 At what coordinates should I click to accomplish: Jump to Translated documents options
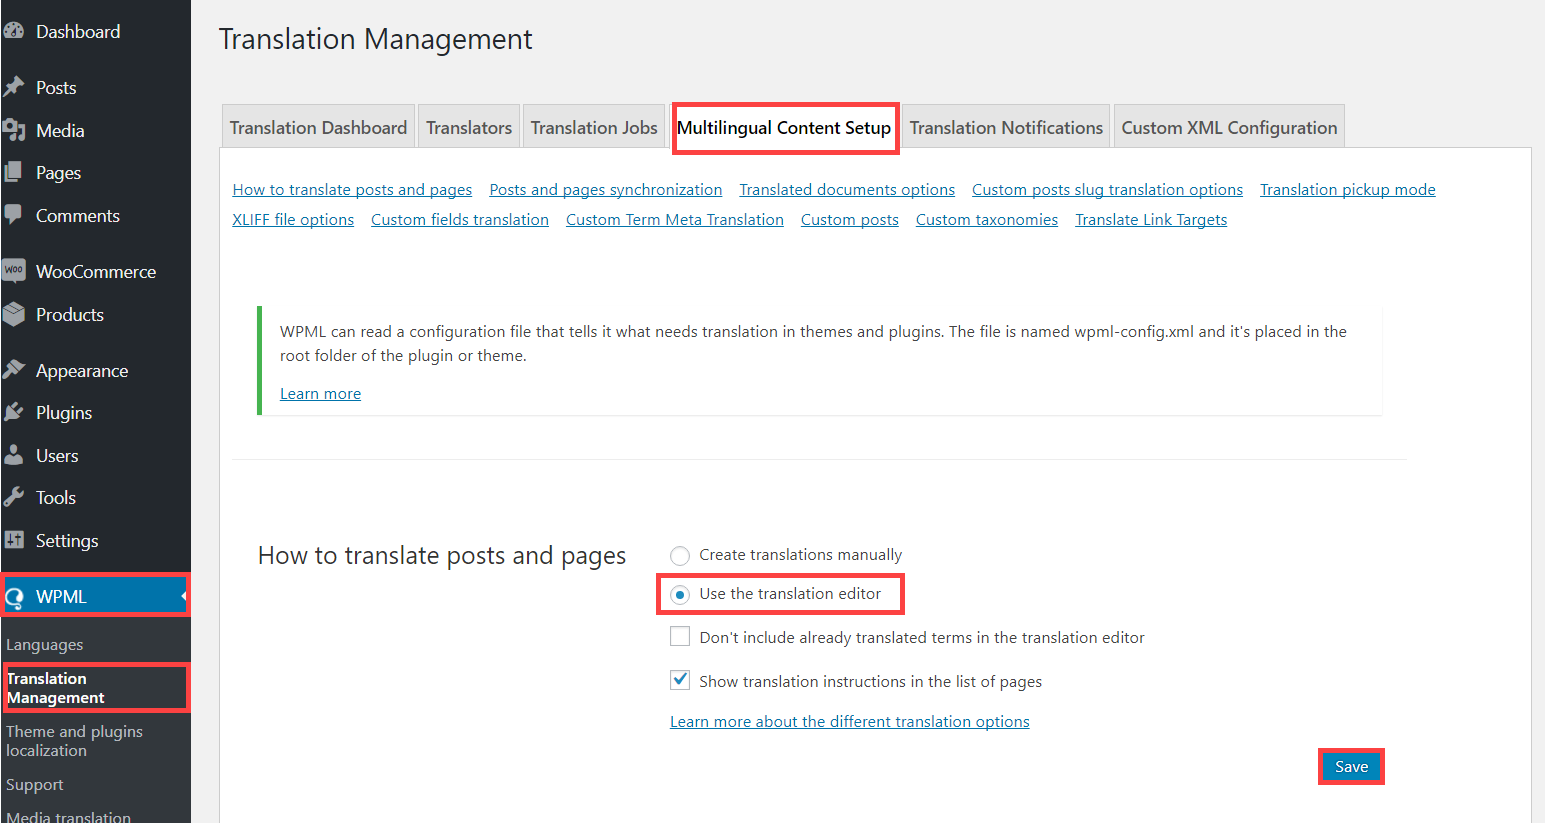coord(847,190)
